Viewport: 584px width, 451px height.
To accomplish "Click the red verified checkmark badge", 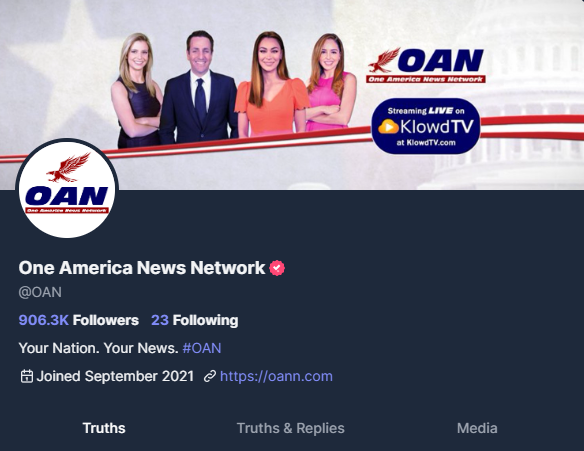I will pos(277,268).
